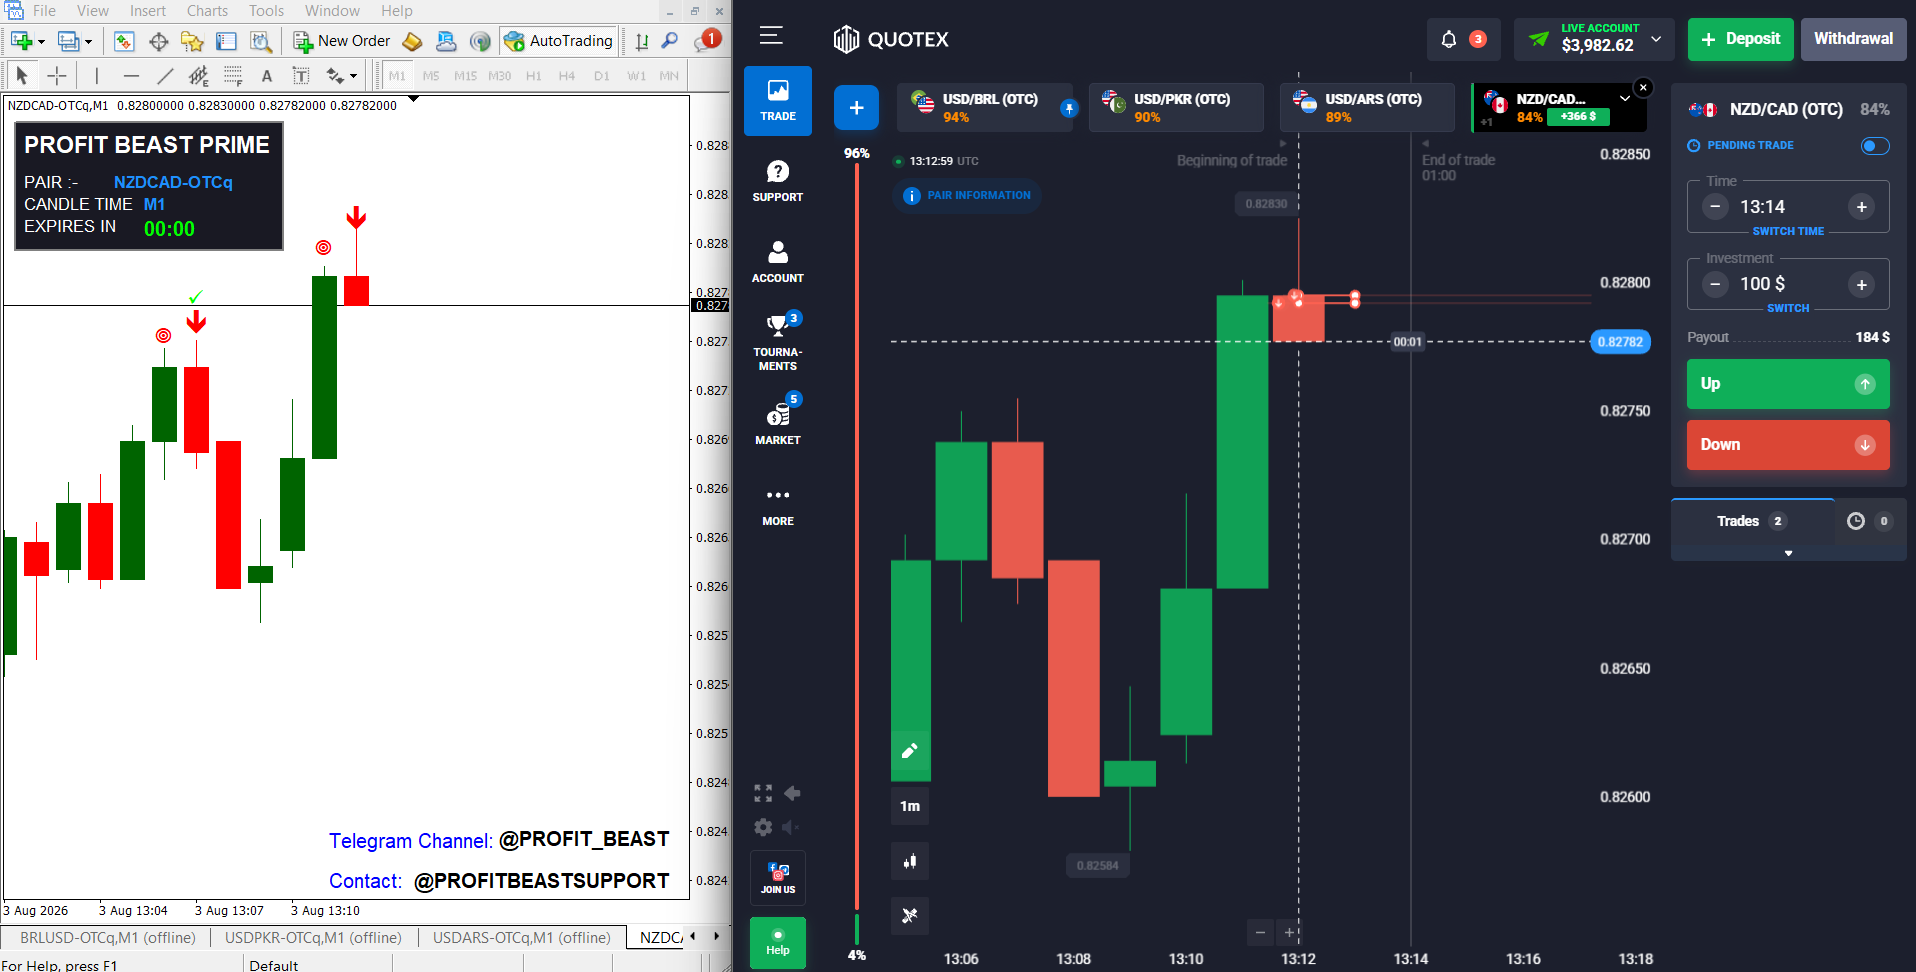Click the New Order button
The width and height of the screenshot is (1916, 972).
click(x=342, y=41)
